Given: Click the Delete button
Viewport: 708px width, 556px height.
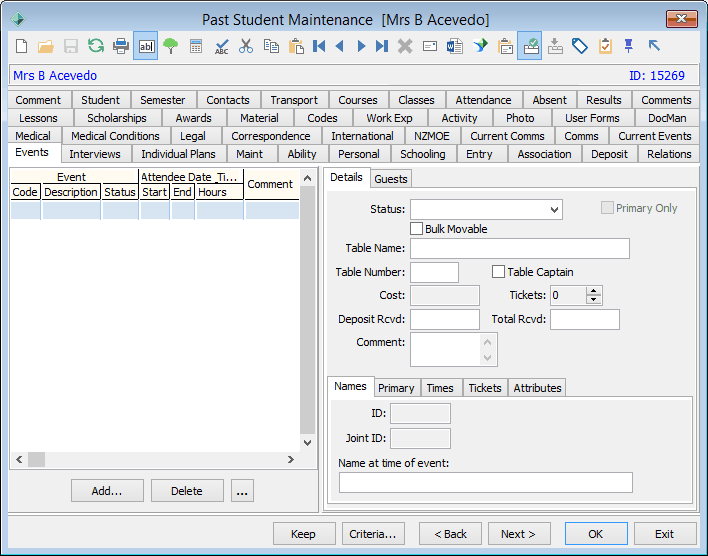Looking at the screenshot, I should [x=187, y=491].
